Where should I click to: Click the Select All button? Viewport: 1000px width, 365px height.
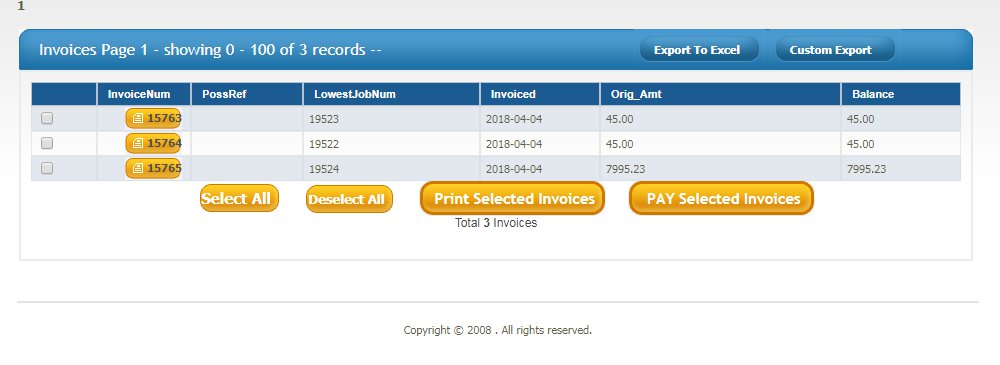239,198
